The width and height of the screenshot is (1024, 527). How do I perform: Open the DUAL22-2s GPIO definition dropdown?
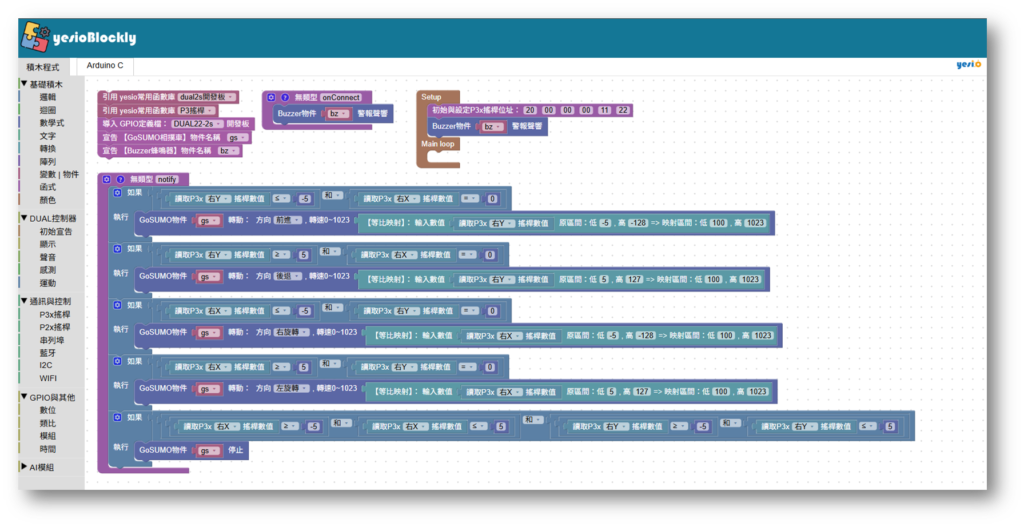pos(197,123)
